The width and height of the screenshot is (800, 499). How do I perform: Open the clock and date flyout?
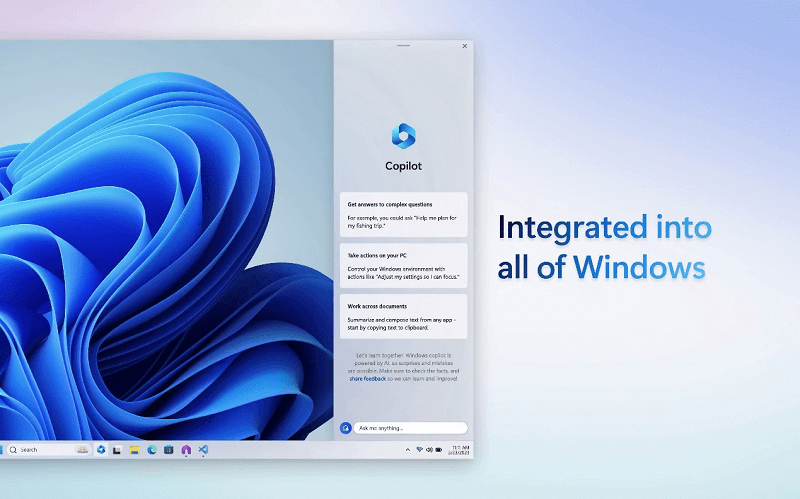pos(459,450)
